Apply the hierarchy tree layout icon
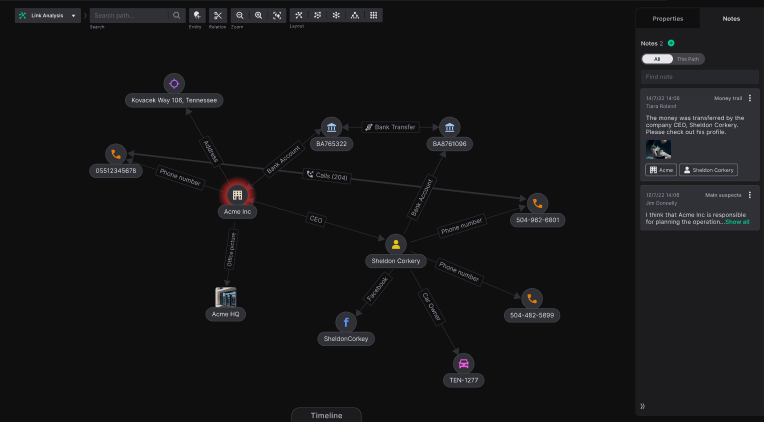The height and width of the screenshot is (422, 764). 355,16
